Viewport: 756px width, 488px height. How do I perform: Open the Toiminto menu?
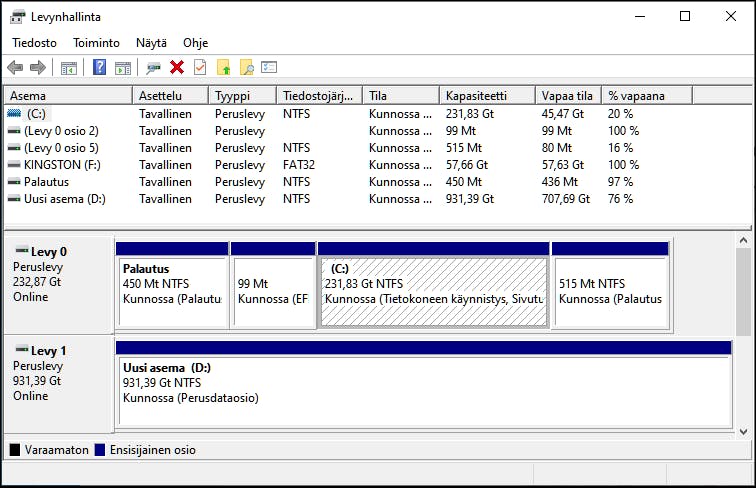click(96, 43)
